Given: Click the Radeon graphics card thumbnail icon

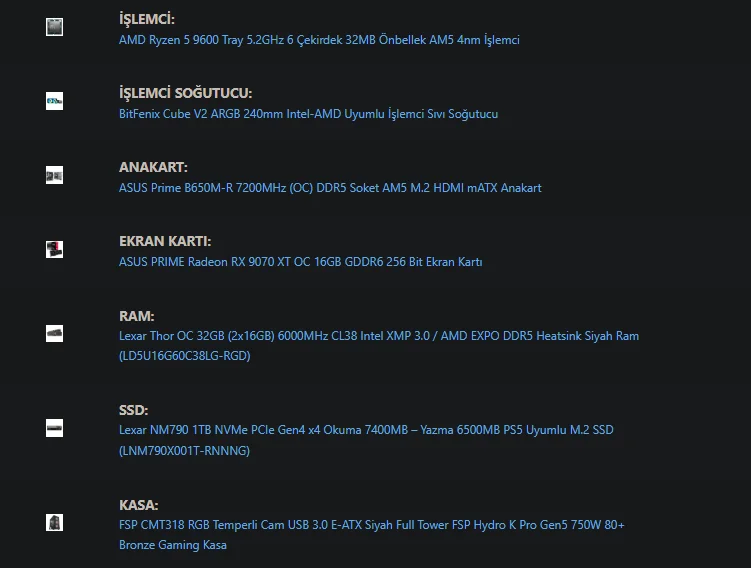Looking at the screenshot, I should [54, 249].
